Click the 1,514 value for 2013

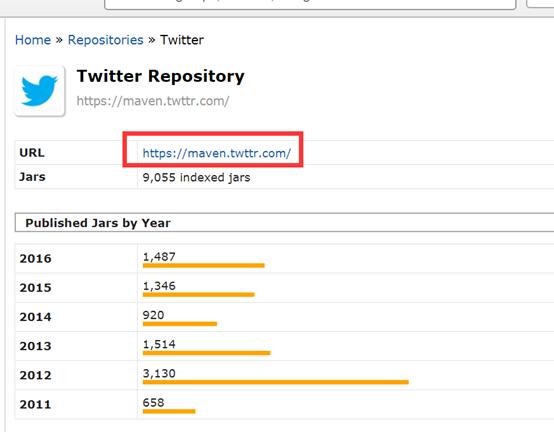[159, 344]
